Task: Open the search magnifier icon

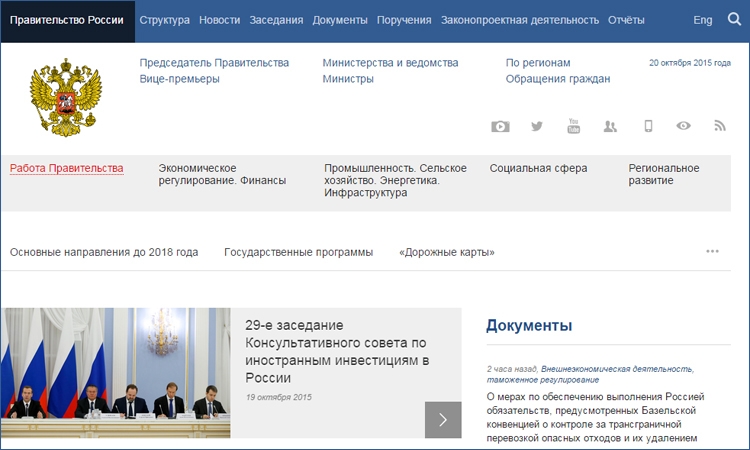Action: 734,19
